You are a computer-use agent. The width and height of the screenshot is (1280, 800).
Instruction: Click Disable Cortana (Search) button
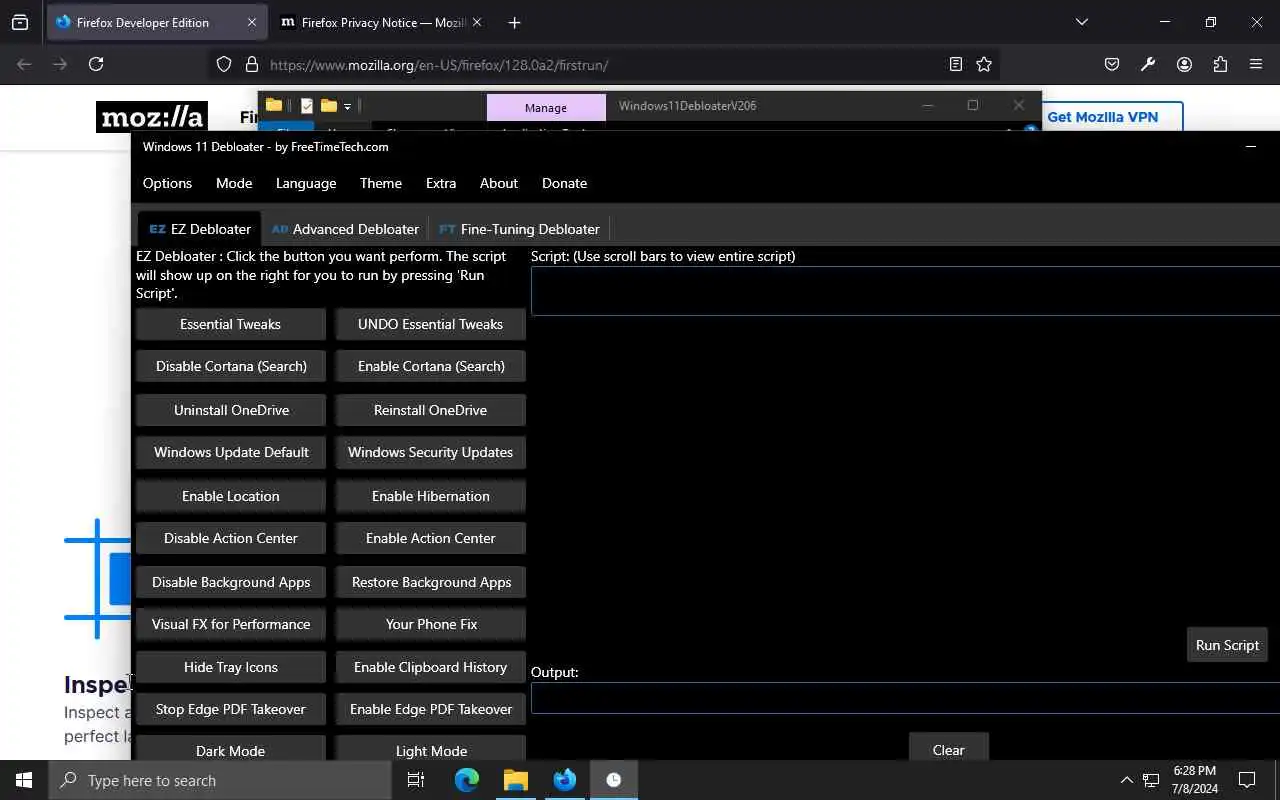tap(231, 366)
